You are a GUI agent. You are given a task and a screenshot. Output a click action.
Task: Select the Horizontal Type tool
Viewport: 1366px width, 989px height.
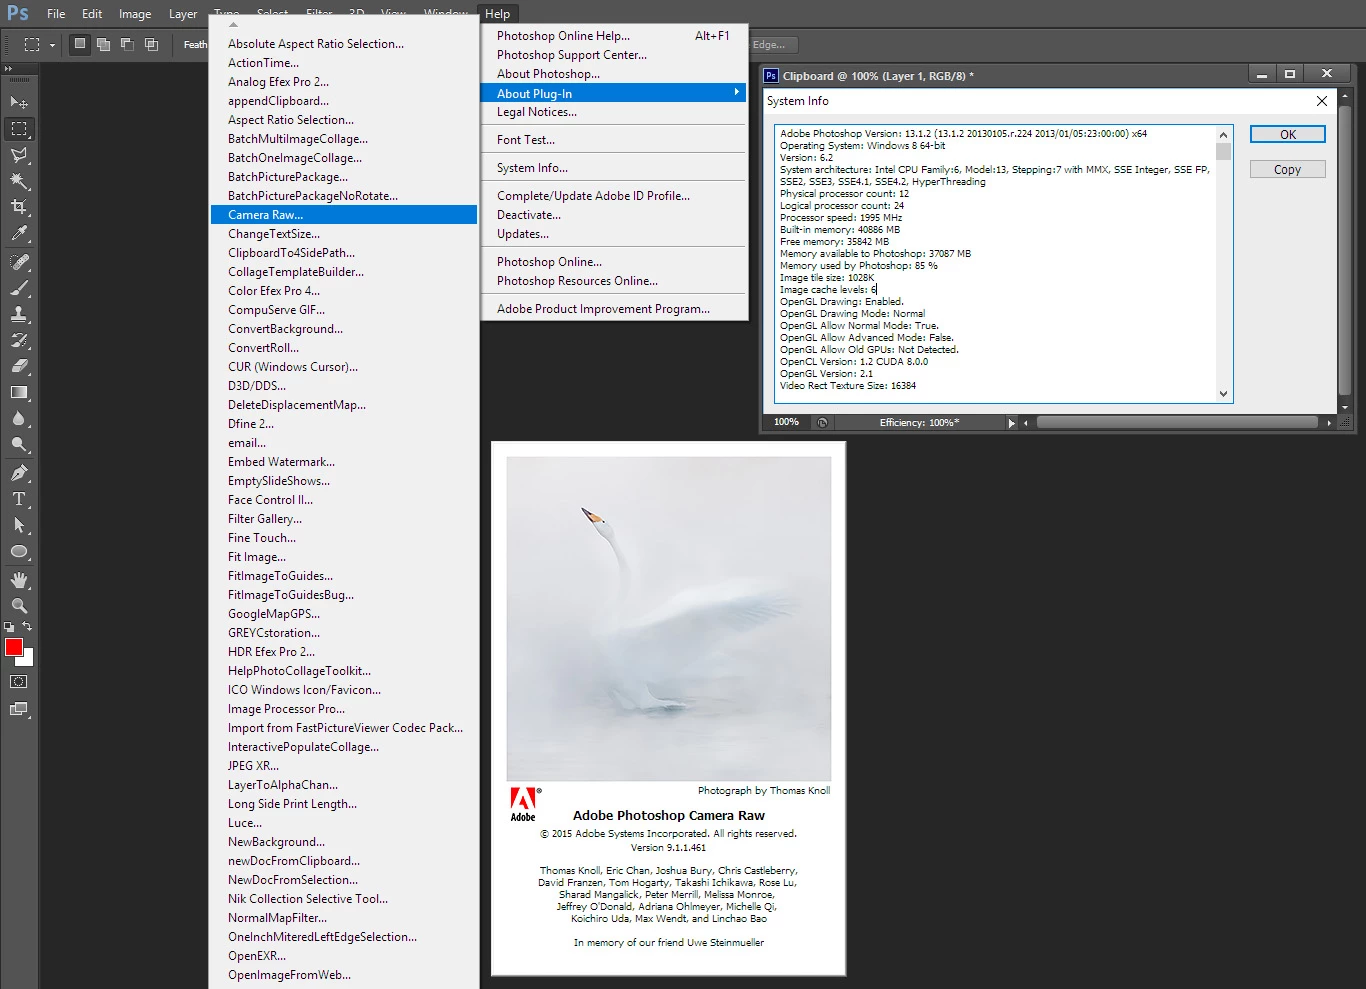19,499
